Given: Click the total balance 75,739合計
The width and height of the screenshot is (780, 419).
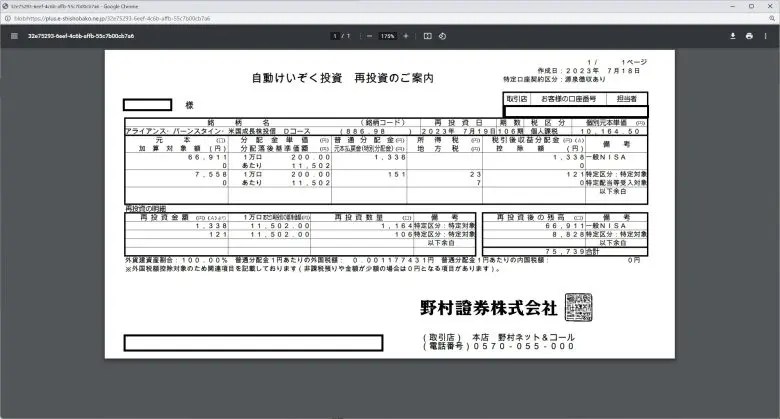Looking at the screenshot, I should click(572, 252).
